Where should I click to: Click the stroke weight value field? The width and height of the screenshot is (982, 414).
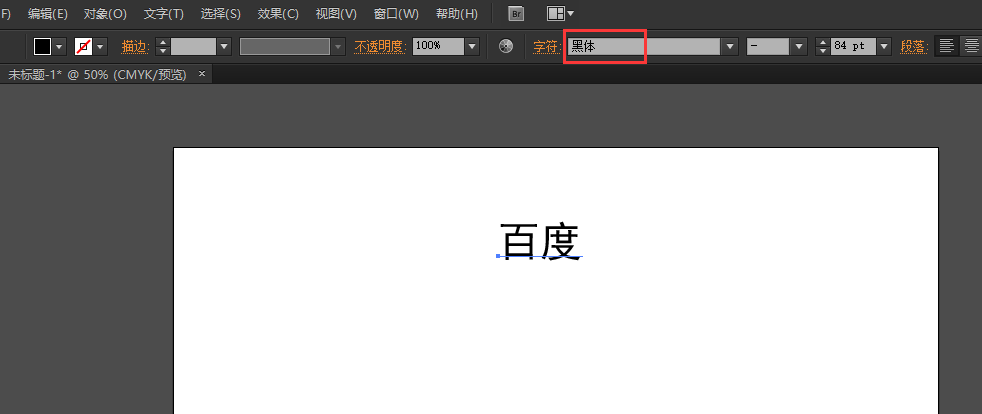(x=194, y=46)
